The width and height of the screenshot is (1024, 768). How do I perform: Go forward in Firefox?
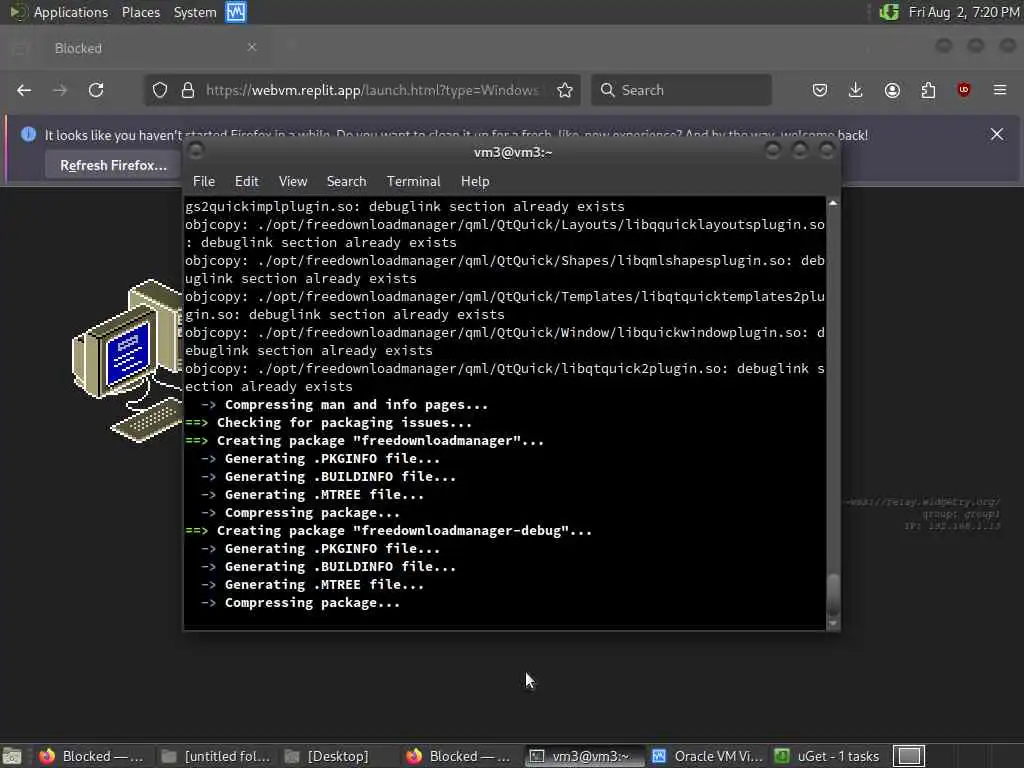click(x=60, y=90)
